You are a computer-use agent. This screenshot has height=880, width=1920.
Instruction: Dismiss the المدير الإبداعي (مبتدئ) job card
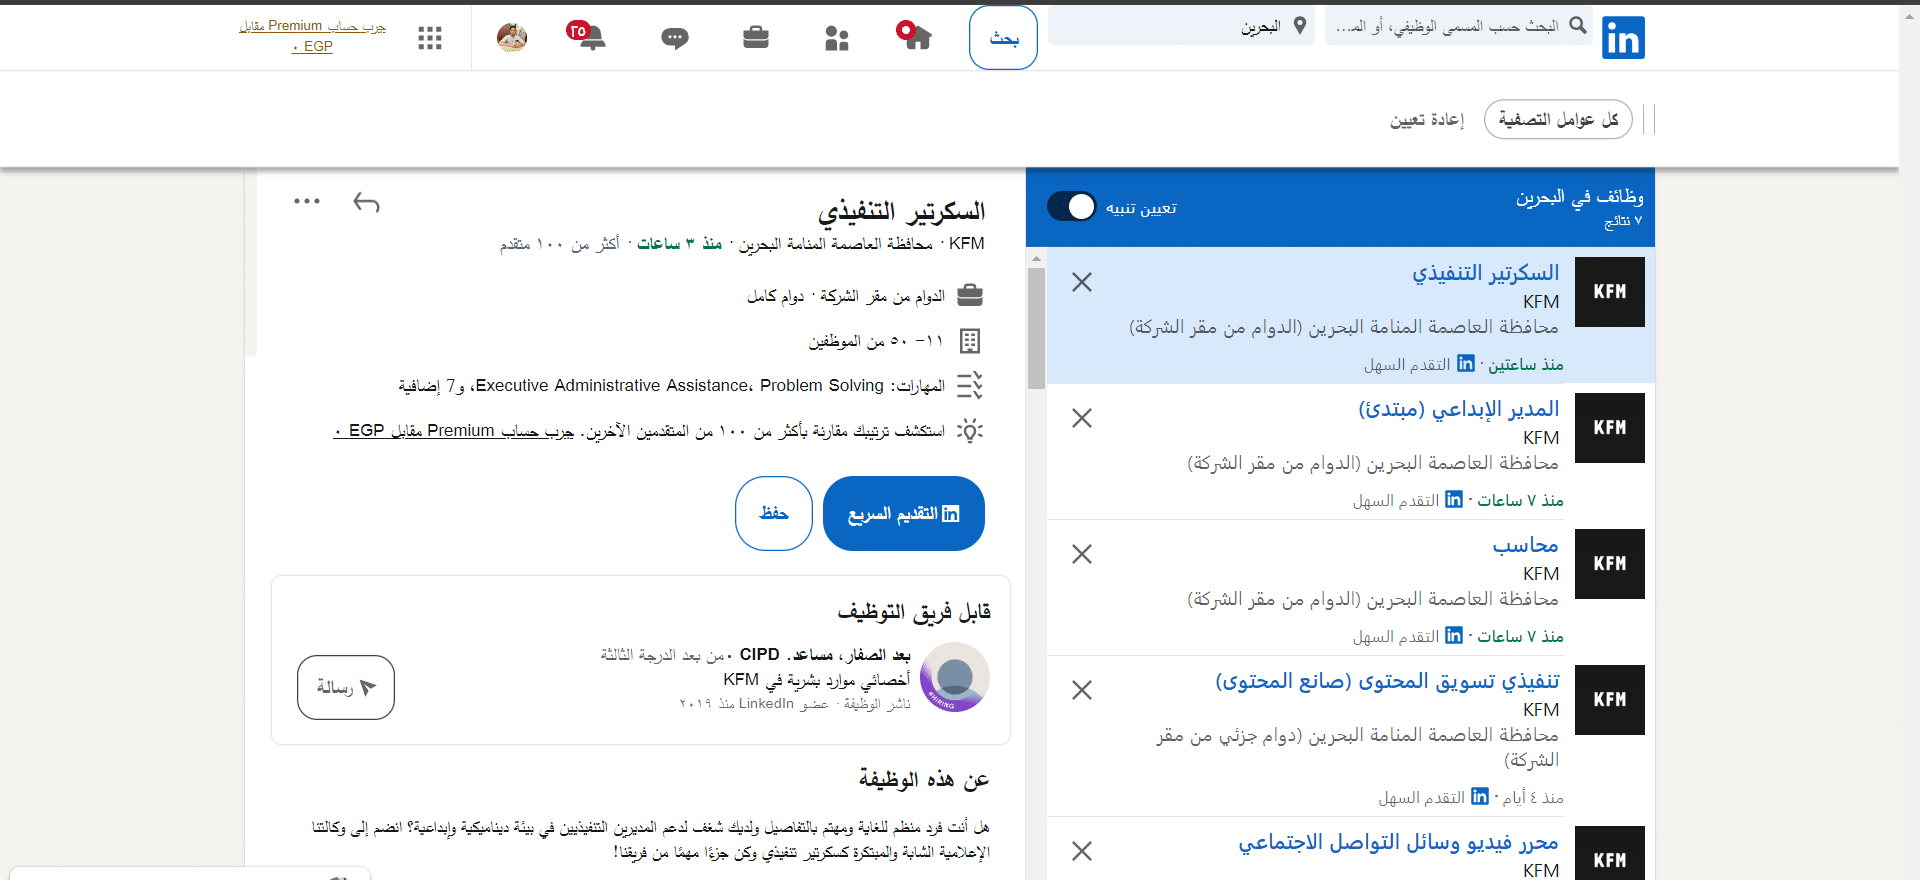pos(1082,418)
